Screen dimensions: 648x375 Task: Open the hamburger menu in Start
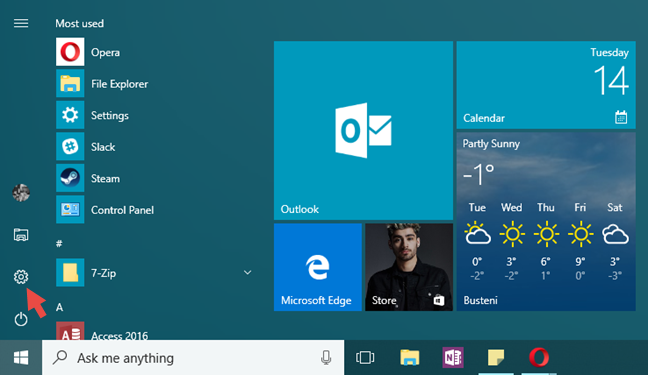[21, 24]
